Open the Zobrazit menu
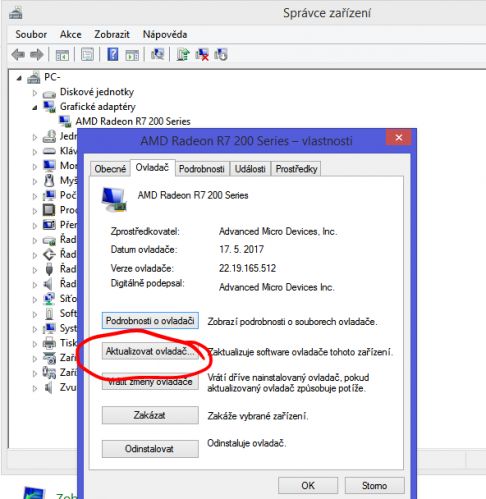The image size is (486, 499). [x=112, y=34]
